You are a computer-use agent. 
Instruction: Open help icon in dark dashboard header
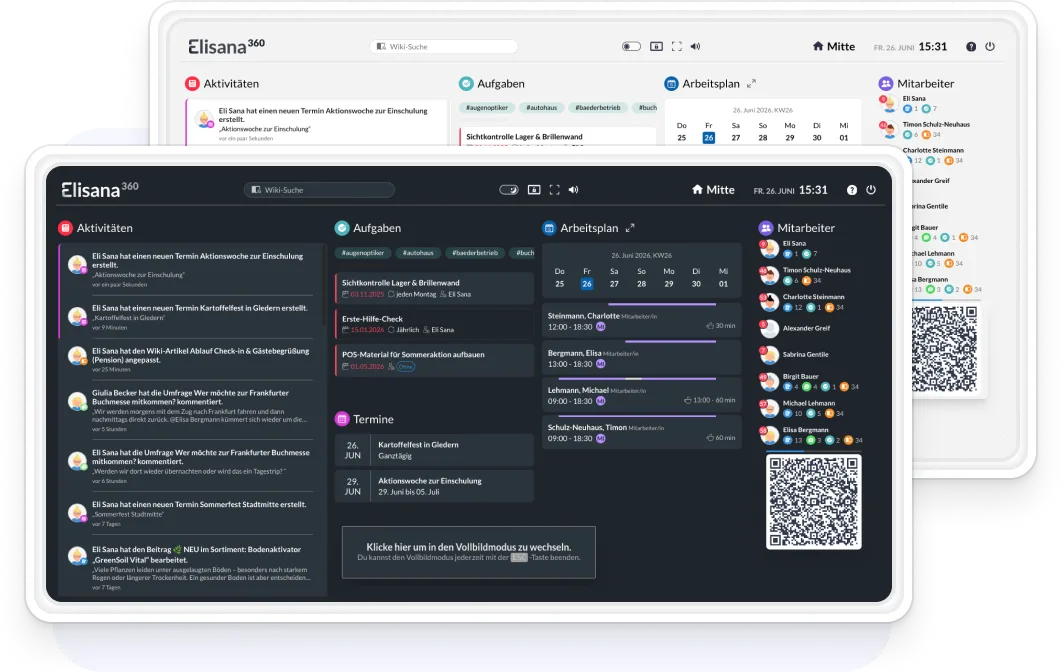(x=852, y=190)
